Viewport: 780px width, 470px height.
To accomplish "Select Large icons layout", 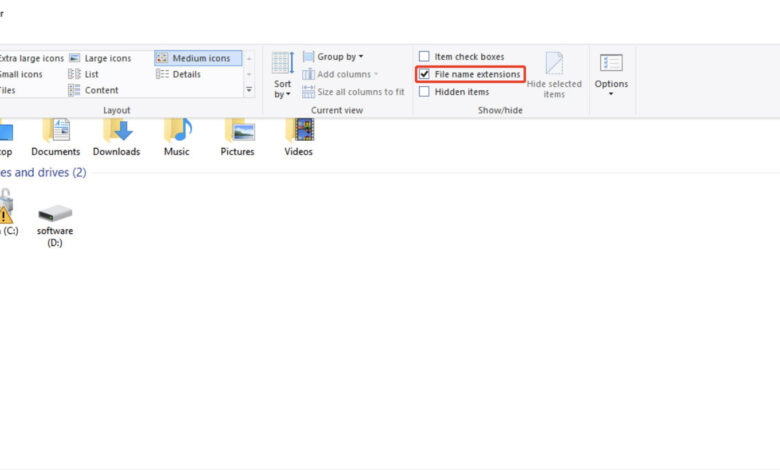I will click(x=100, y=58).
